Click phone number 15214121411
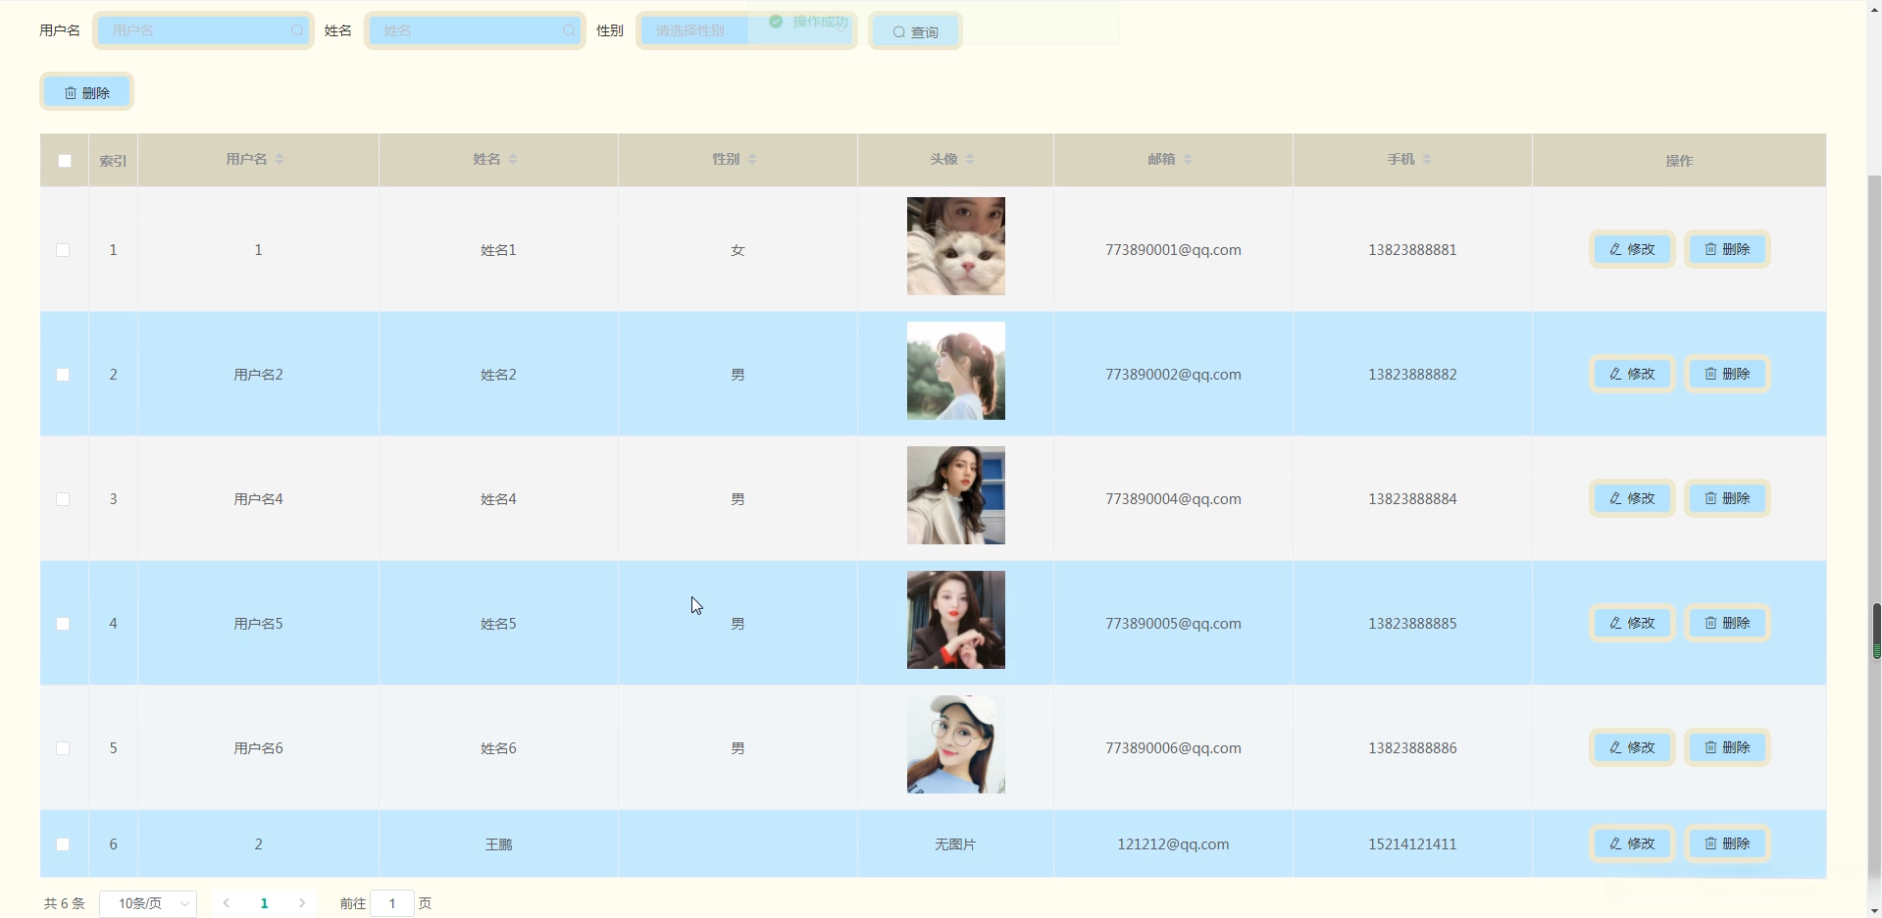Image resolution: width=1882 pixels, height=918 pixels. (x=1412, y=845)
